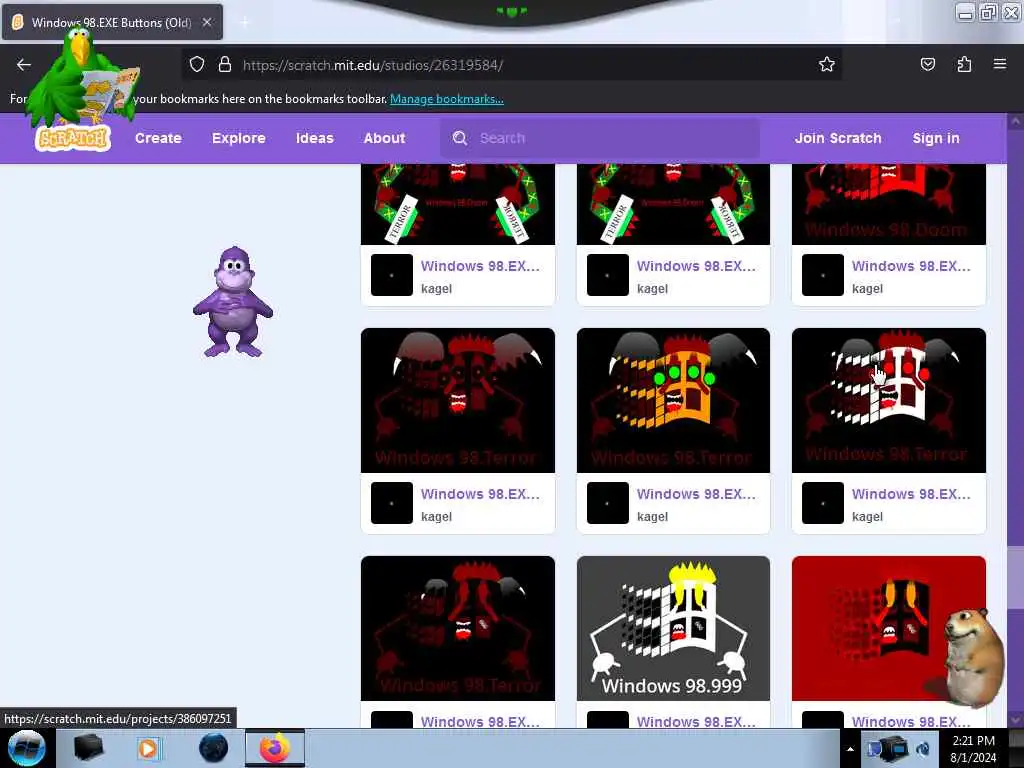Open the Windows 98.999 project thumbnail
The width and height of the screenshot is (1024, 768).
pyautogui.click(x=673, y=628)
